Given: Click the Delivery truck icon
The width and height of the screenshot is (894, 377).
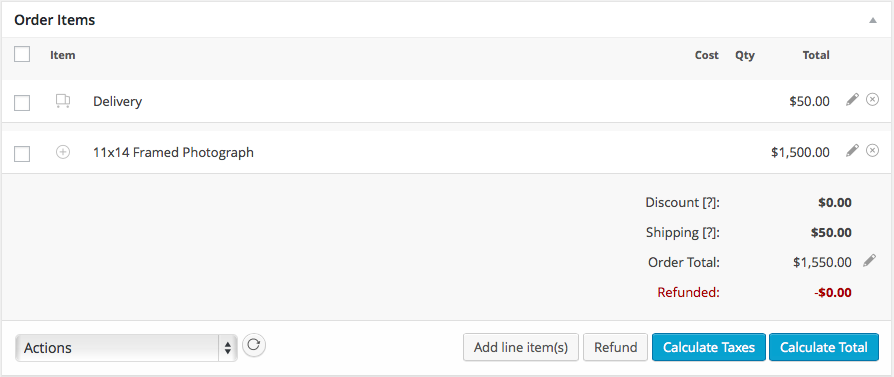Looking at the screenshot, I should point(63,102).
